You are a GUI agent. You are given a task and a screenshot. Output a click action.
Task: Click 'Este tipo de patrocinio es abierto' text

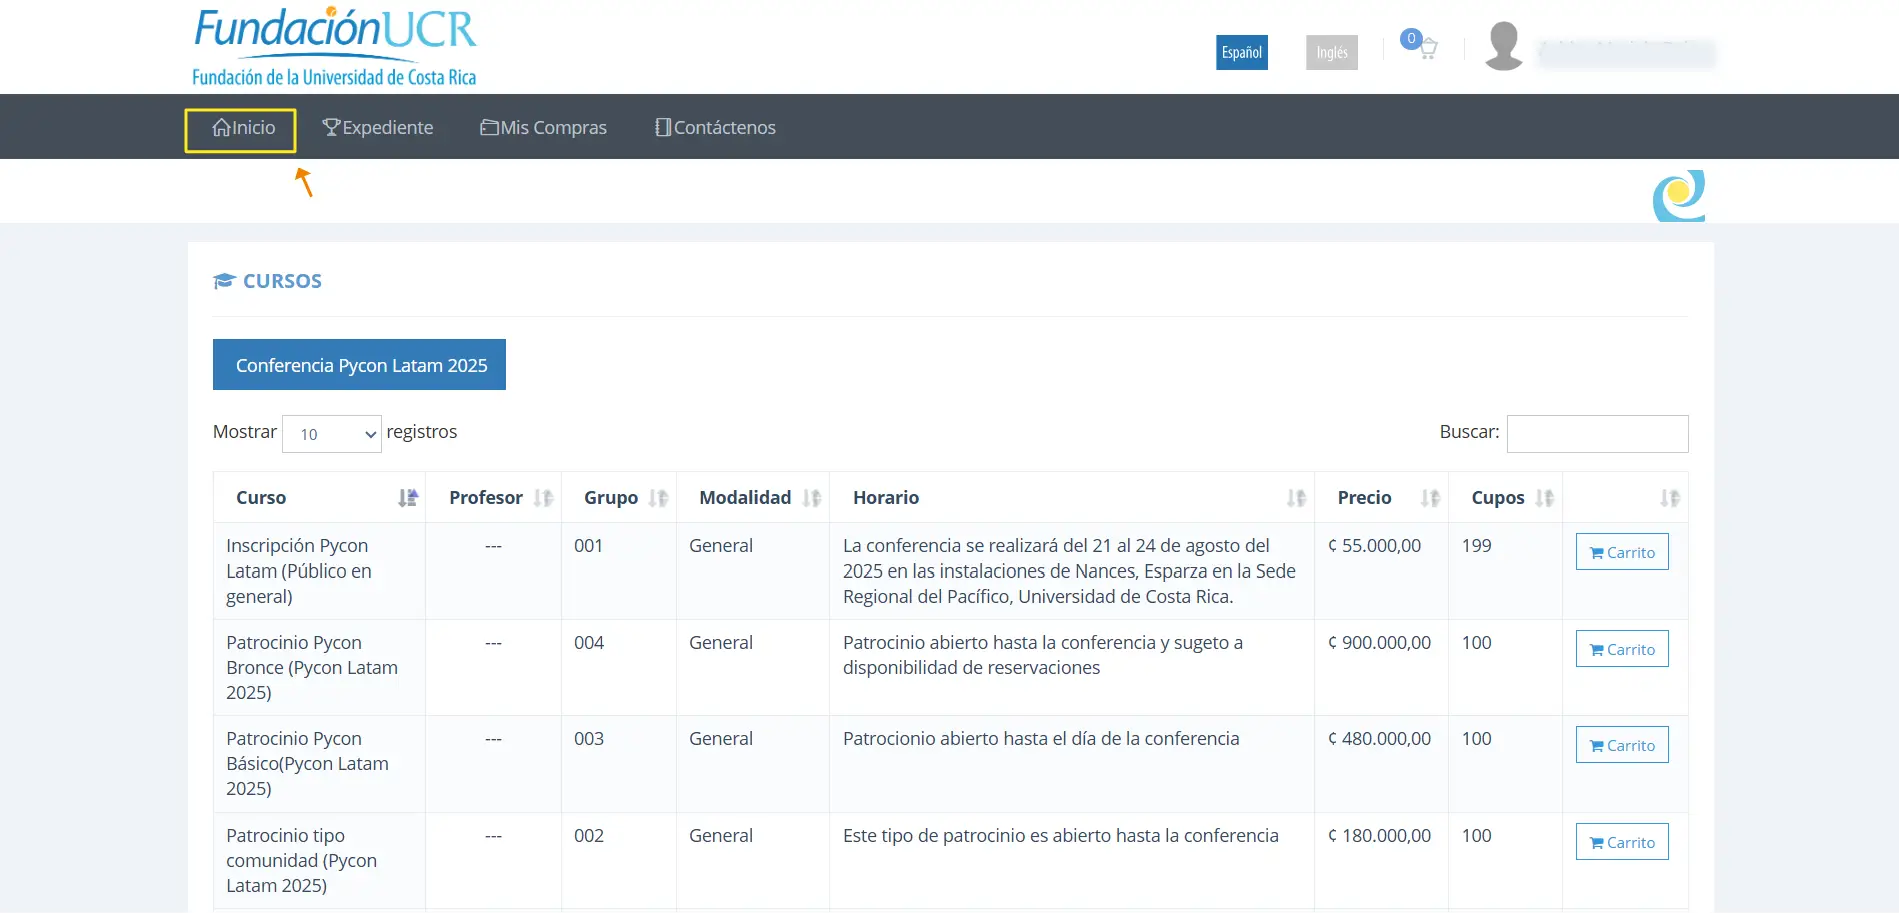pyautogui.click(x=1060, y=836)
